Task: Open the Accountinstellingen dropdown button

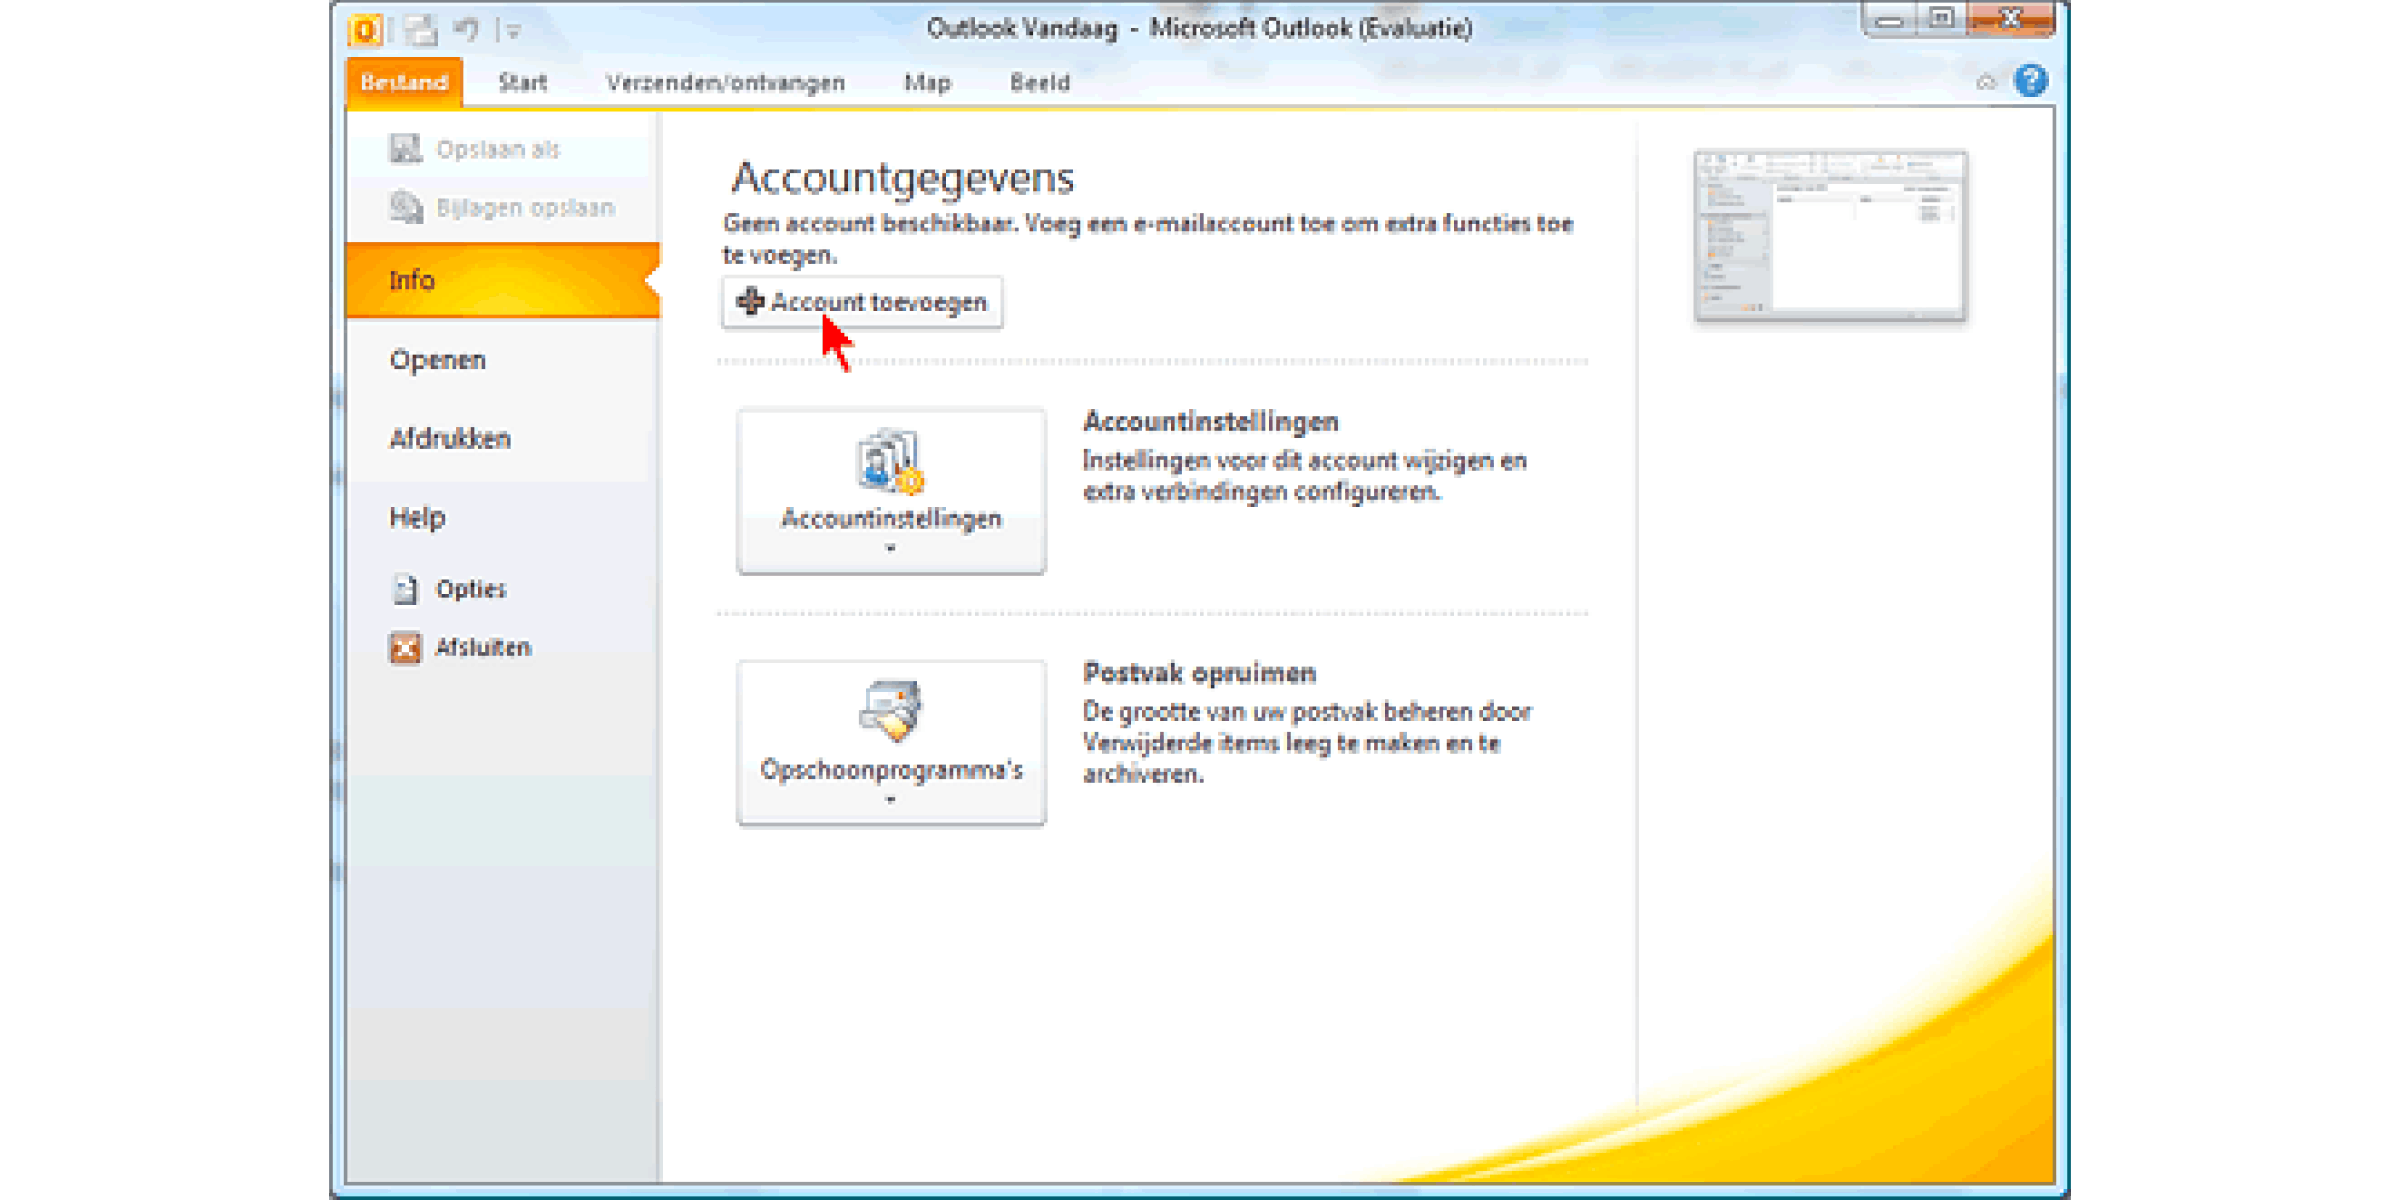Action: tap(891, 491)
